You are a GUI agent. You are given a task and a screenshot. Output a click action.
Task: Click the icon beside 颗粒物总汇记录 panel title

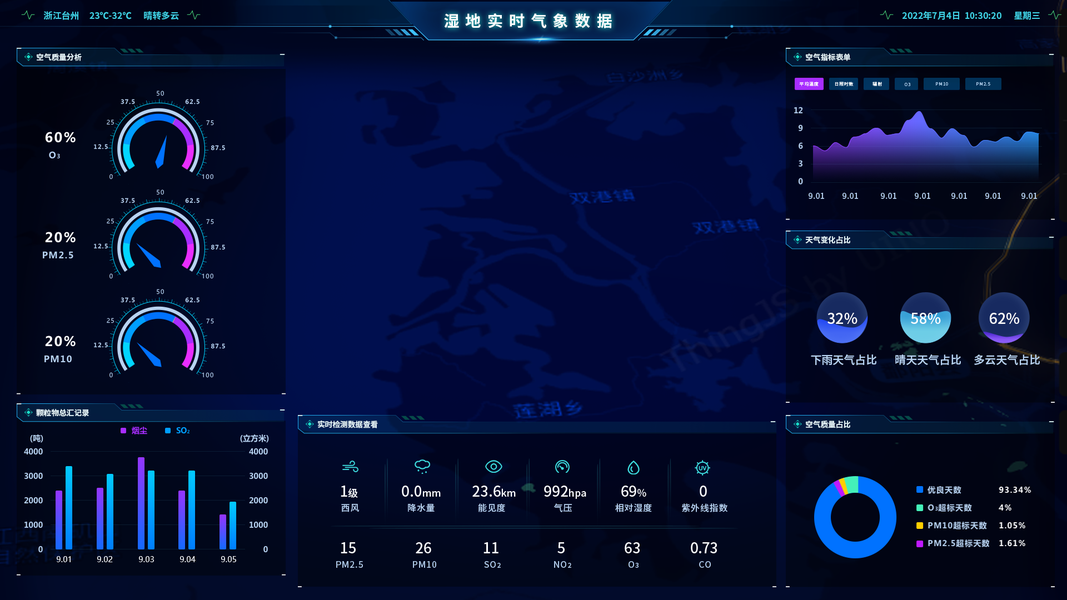pyautogui.click(x=28, y=412)
